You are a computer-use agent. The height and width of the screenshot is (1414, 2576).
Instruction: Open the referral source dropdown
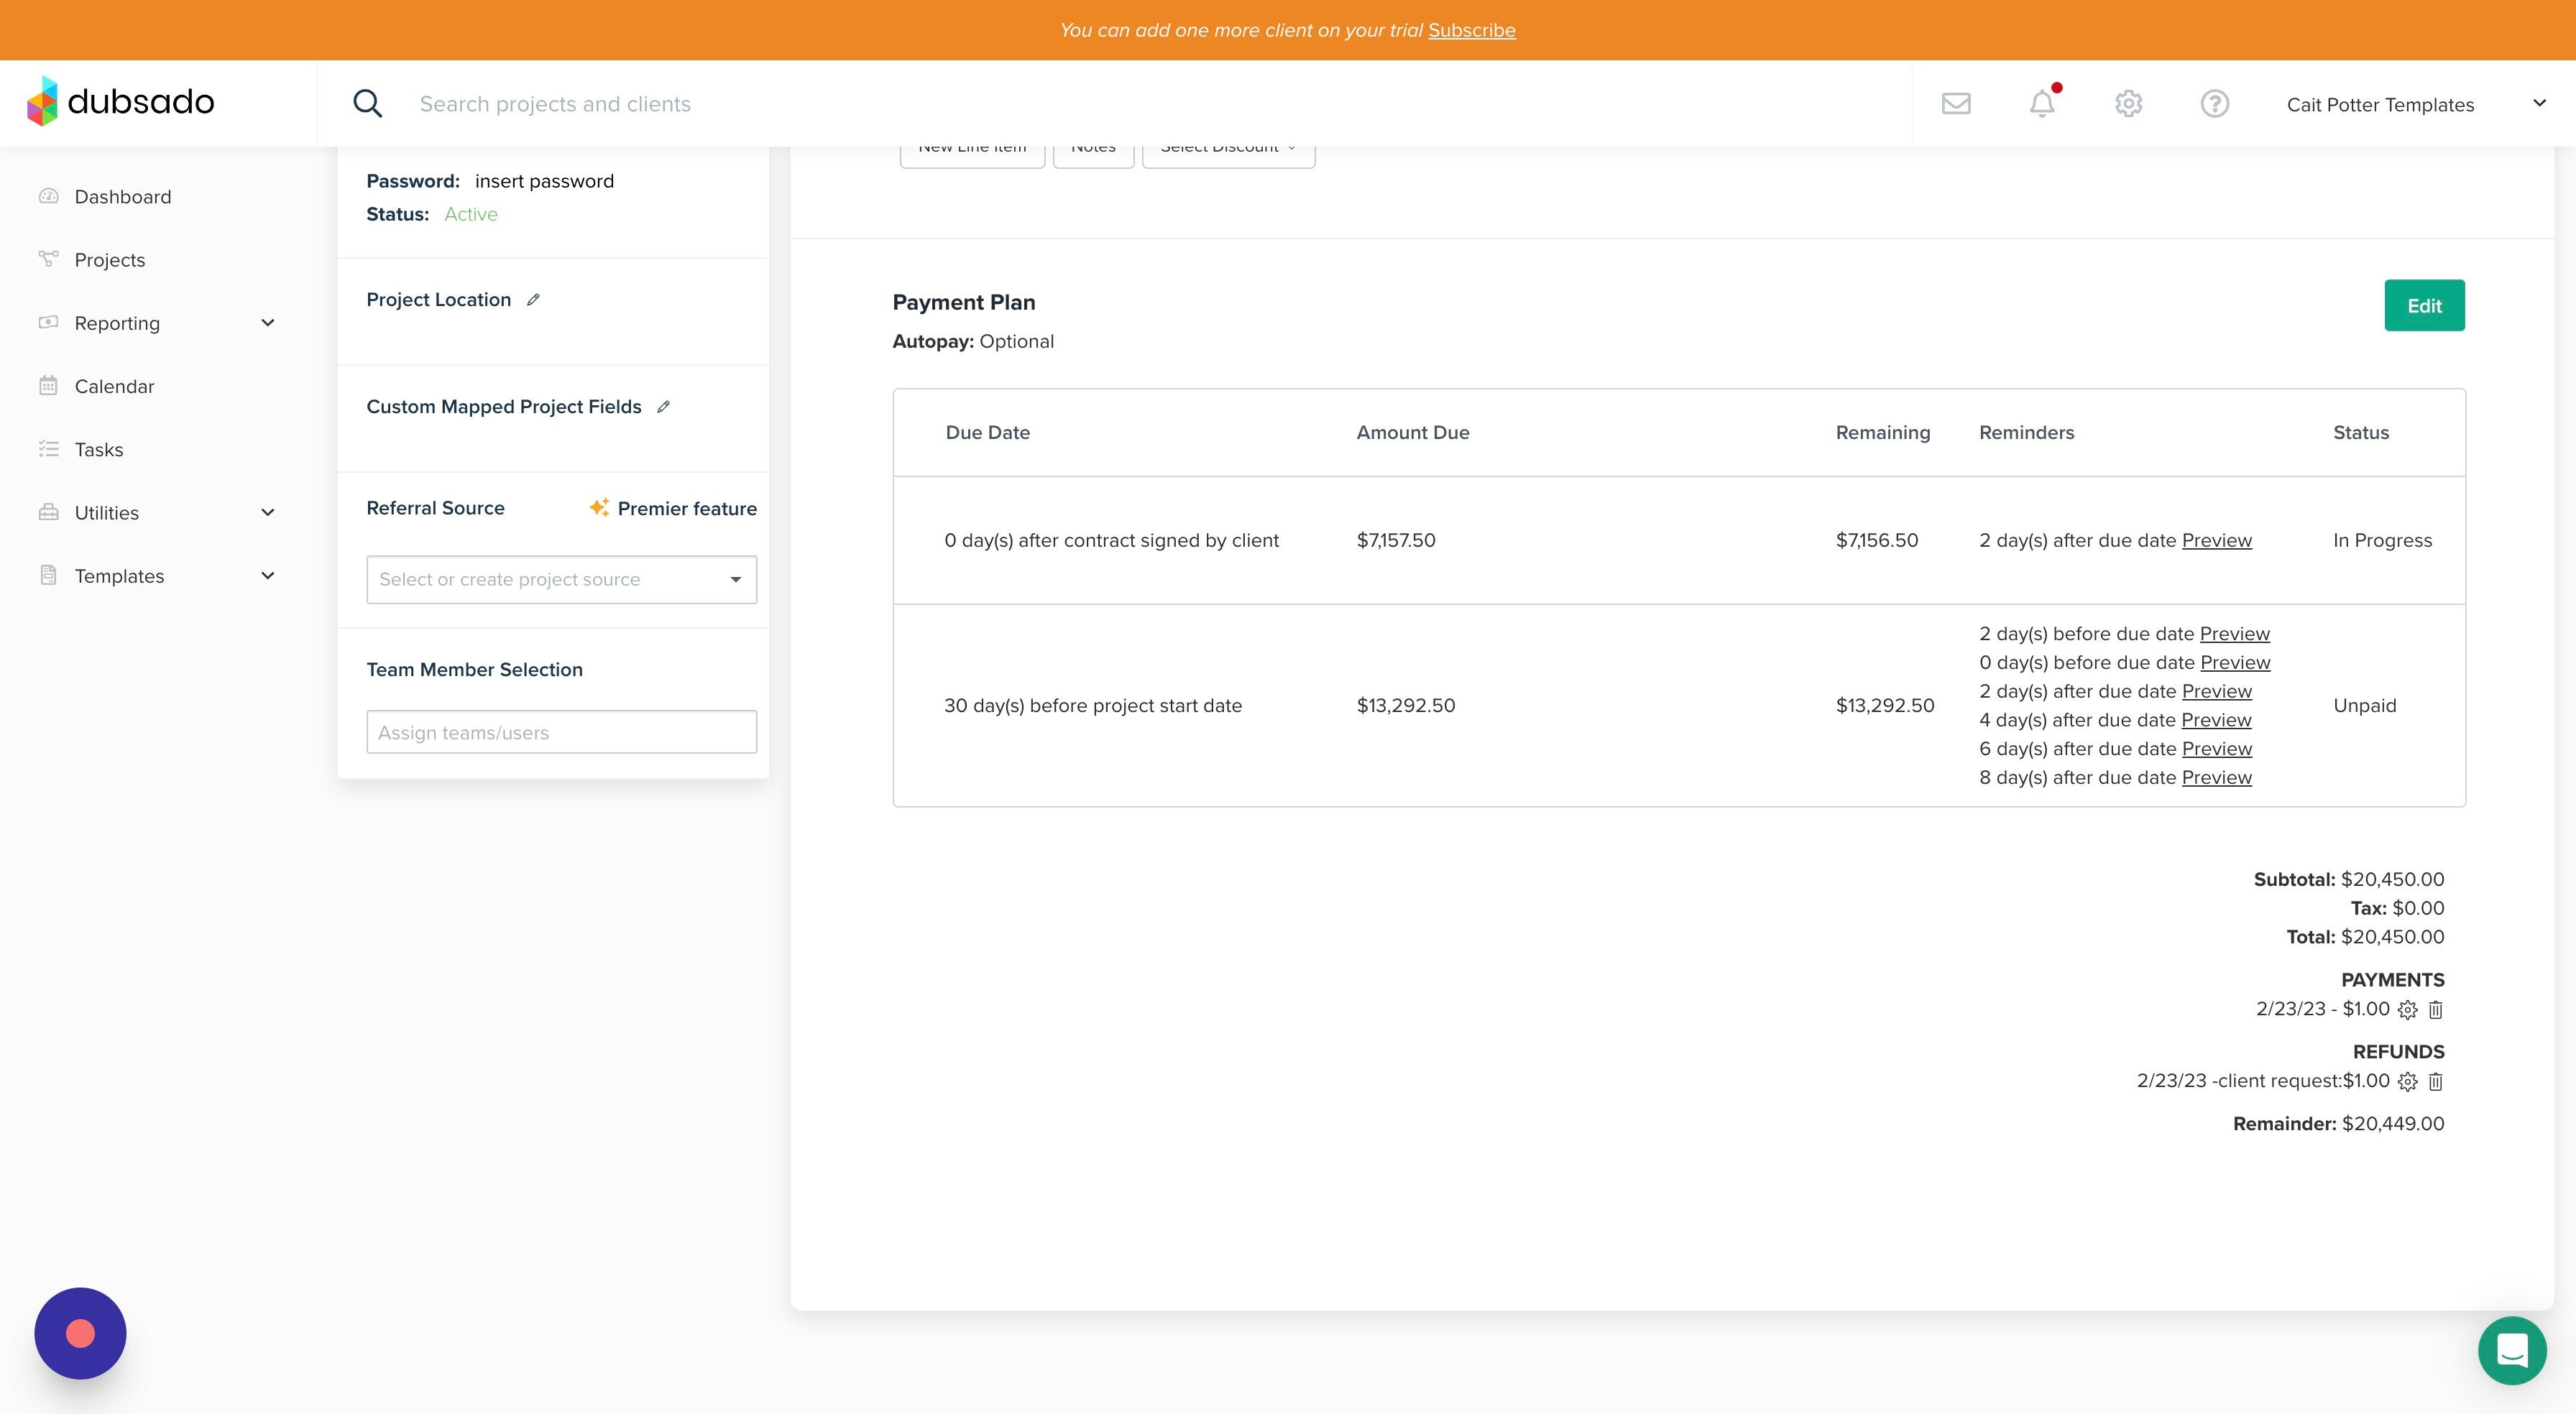coord(561,580)
